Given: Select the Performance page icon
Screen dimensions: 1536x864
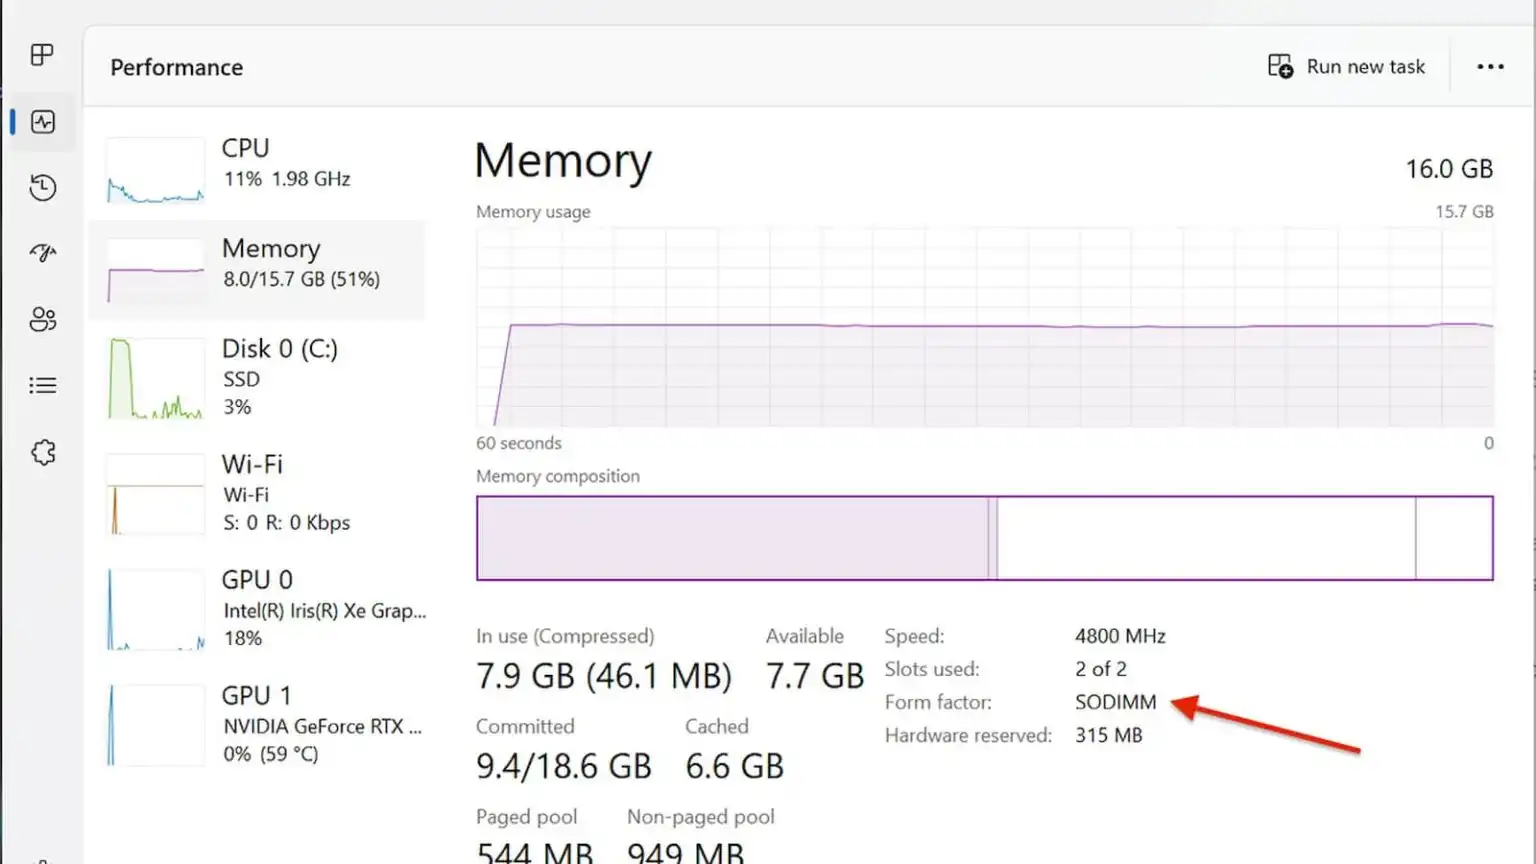Looking at the screenshot, I should click(x=42, y=122).
